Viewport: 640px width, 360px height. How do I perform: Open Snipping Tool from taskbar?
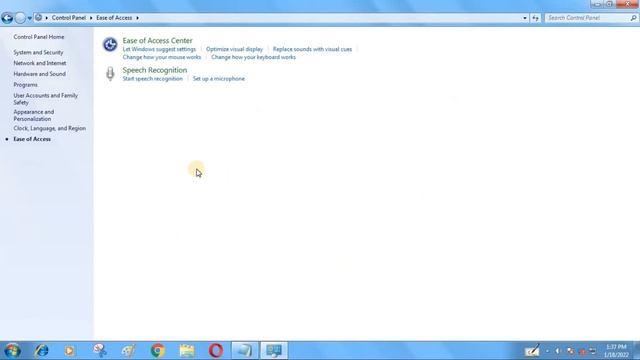click(100, 351)
